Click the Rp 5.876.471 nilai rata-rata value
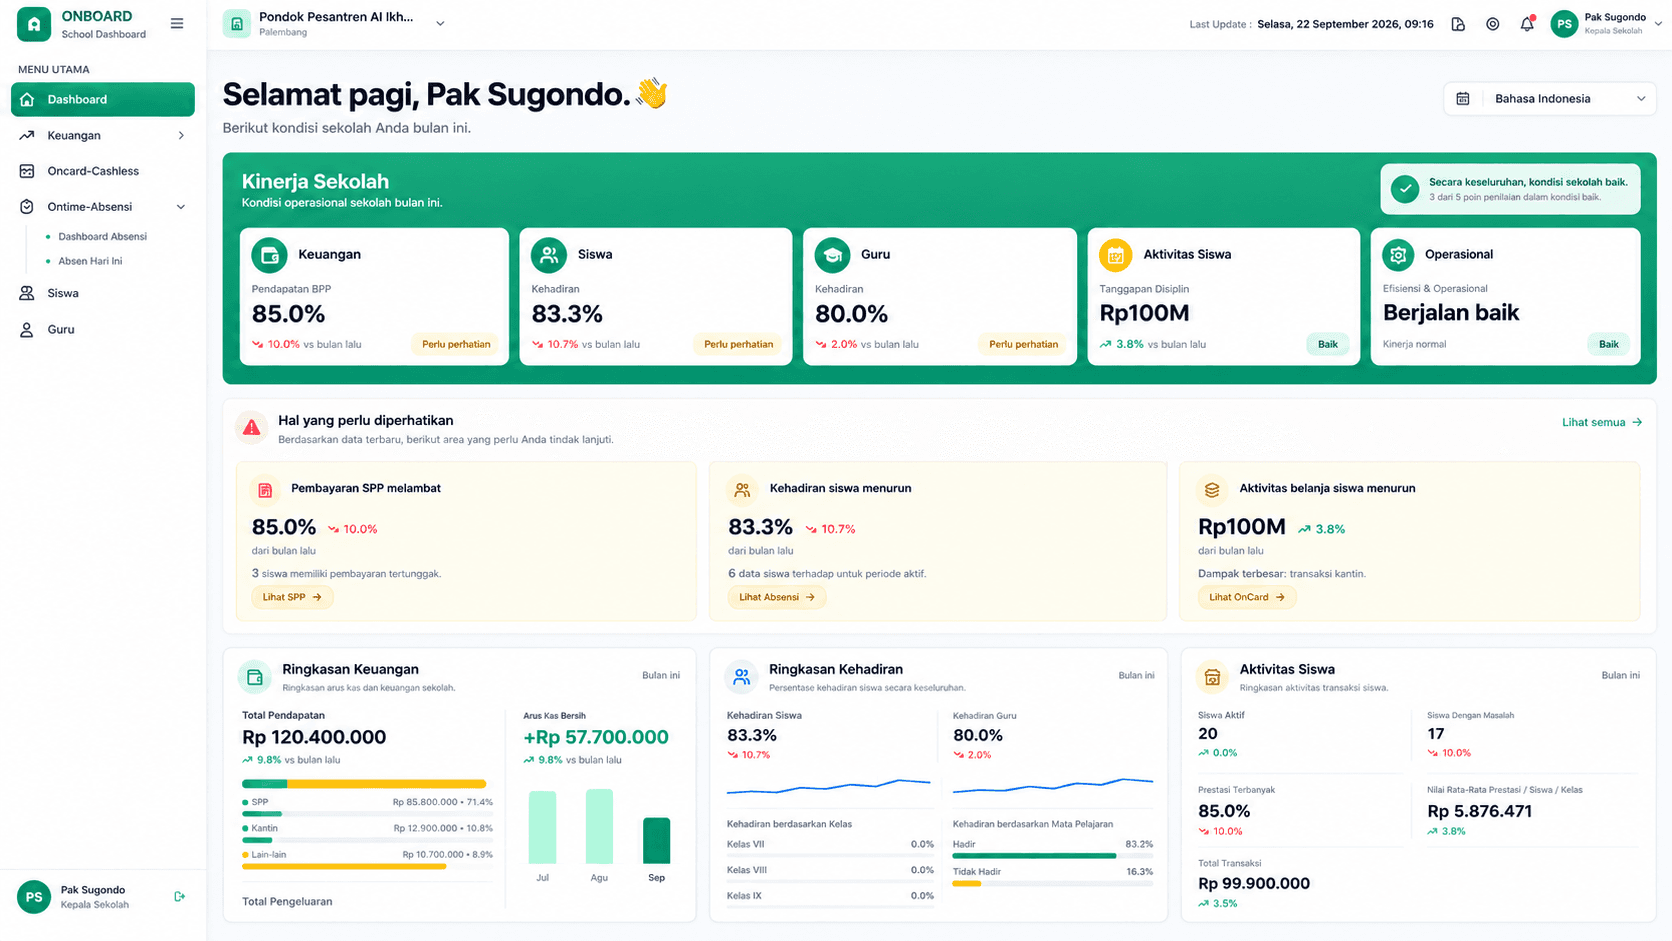This screenshot has height=941, width=1672. (1479, 811)
